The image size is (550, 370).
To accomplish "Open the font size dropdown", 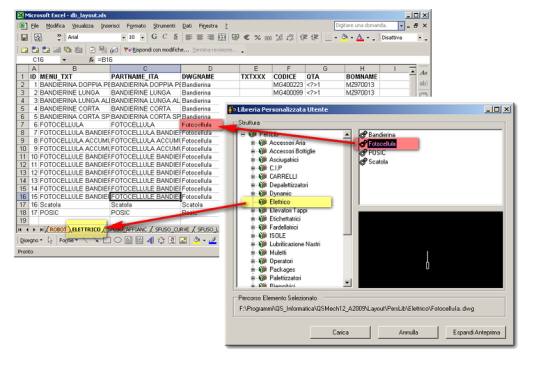I will pos(142,37).
